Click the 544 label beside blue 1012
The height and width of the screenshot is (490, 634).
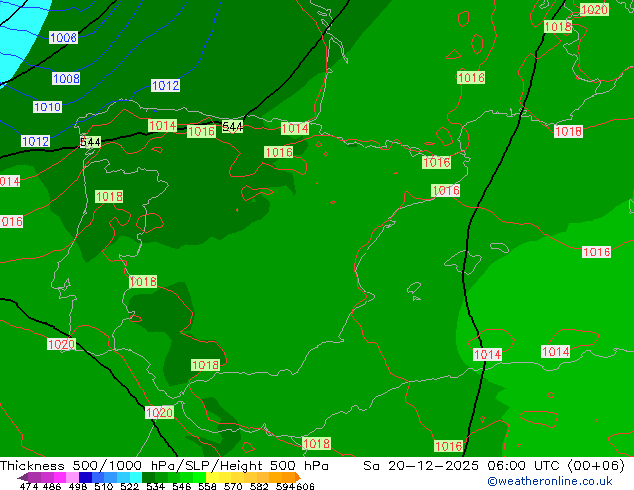90,142
